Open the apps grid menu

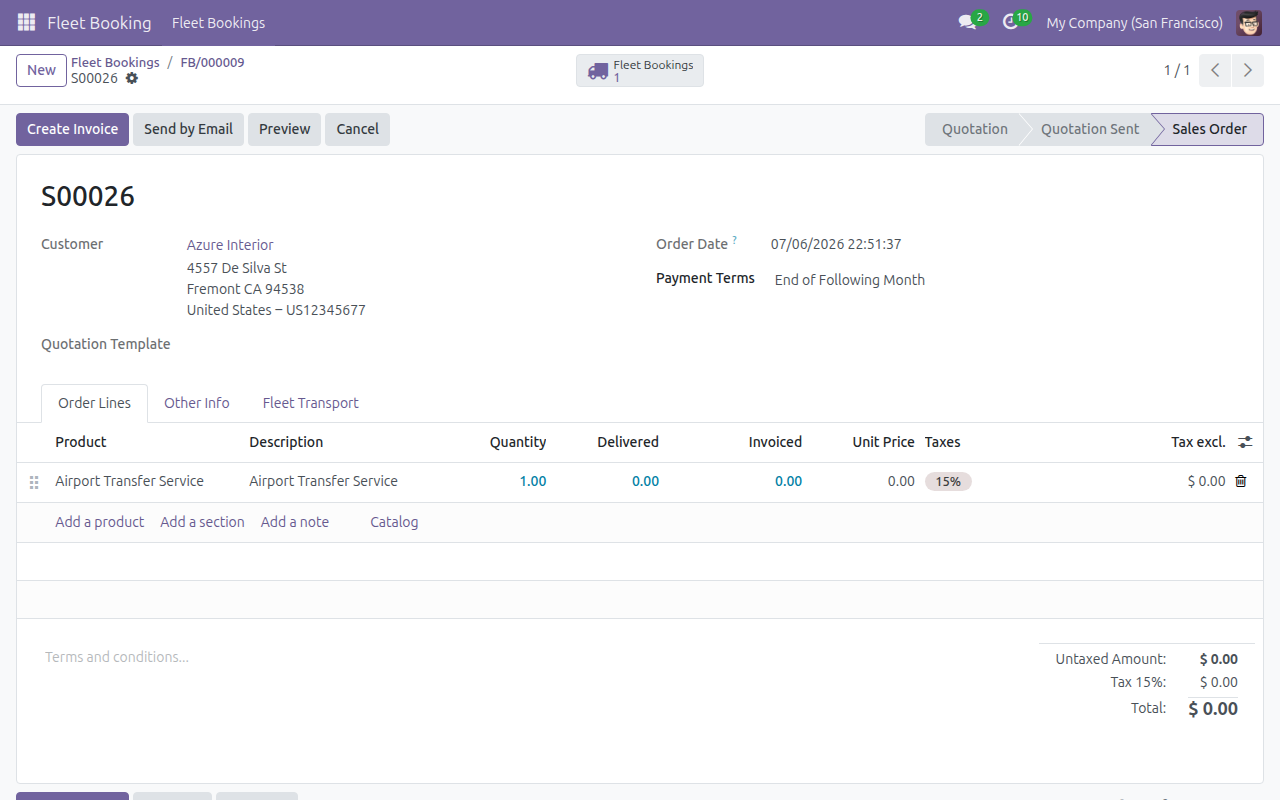pos(26,22)
